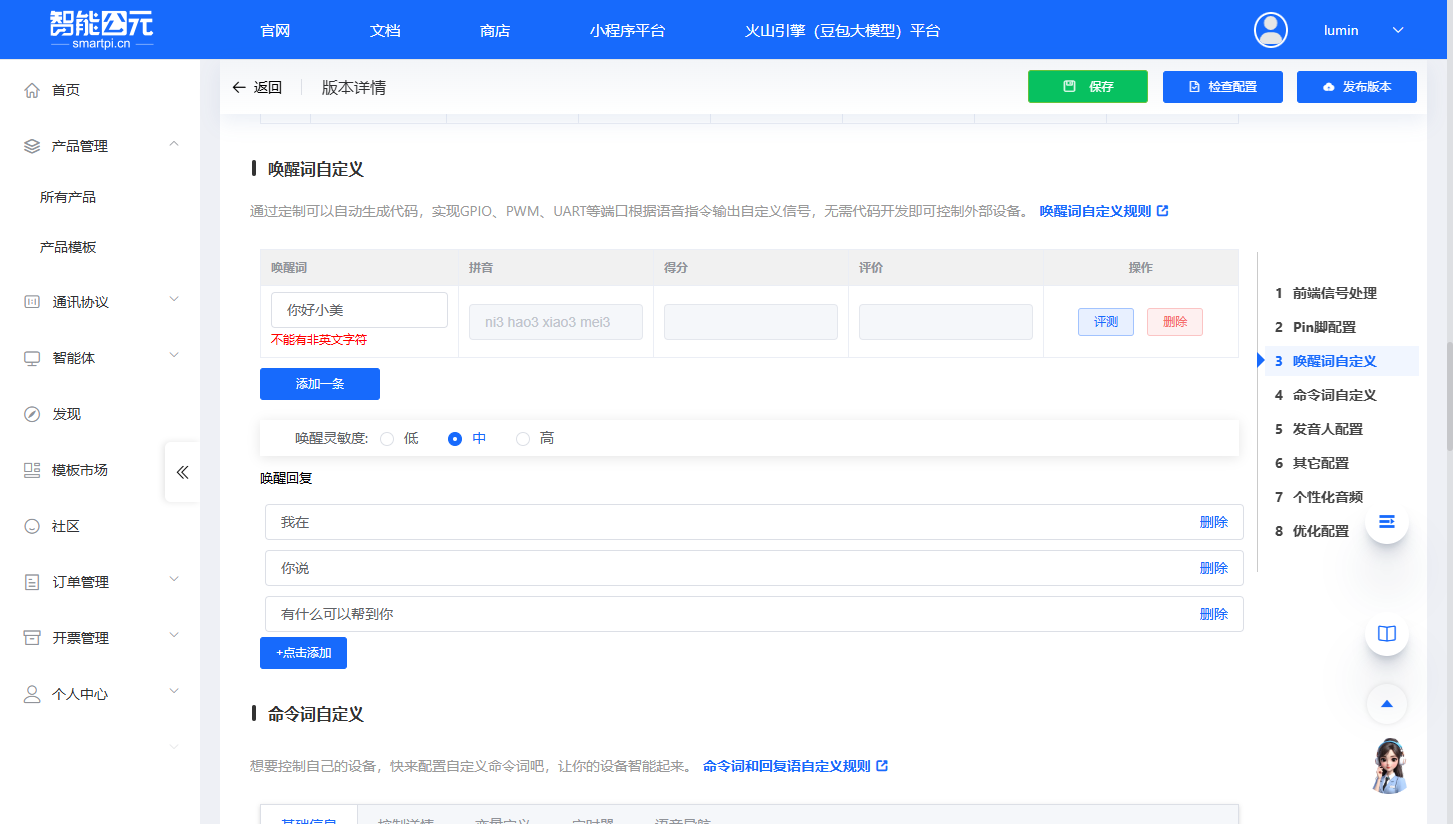Click the 唤醒词 input containing 你好小美
Viewport: 1453px width, 824px height.
359,310
